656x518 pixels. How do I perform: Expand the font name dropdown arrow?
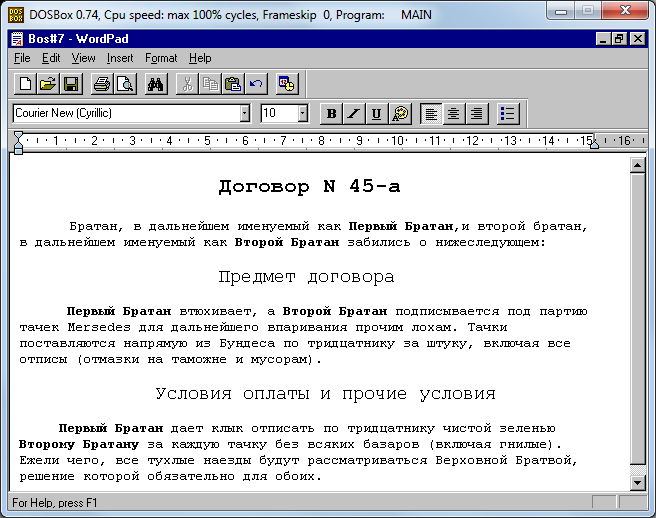click(x=245, y=113)
